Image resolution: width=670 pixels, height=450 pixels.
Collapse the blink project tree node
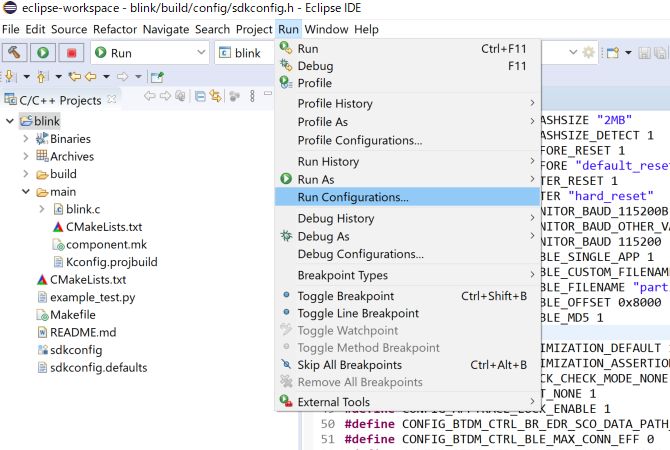pyautogui.click(x=10, y=121)
